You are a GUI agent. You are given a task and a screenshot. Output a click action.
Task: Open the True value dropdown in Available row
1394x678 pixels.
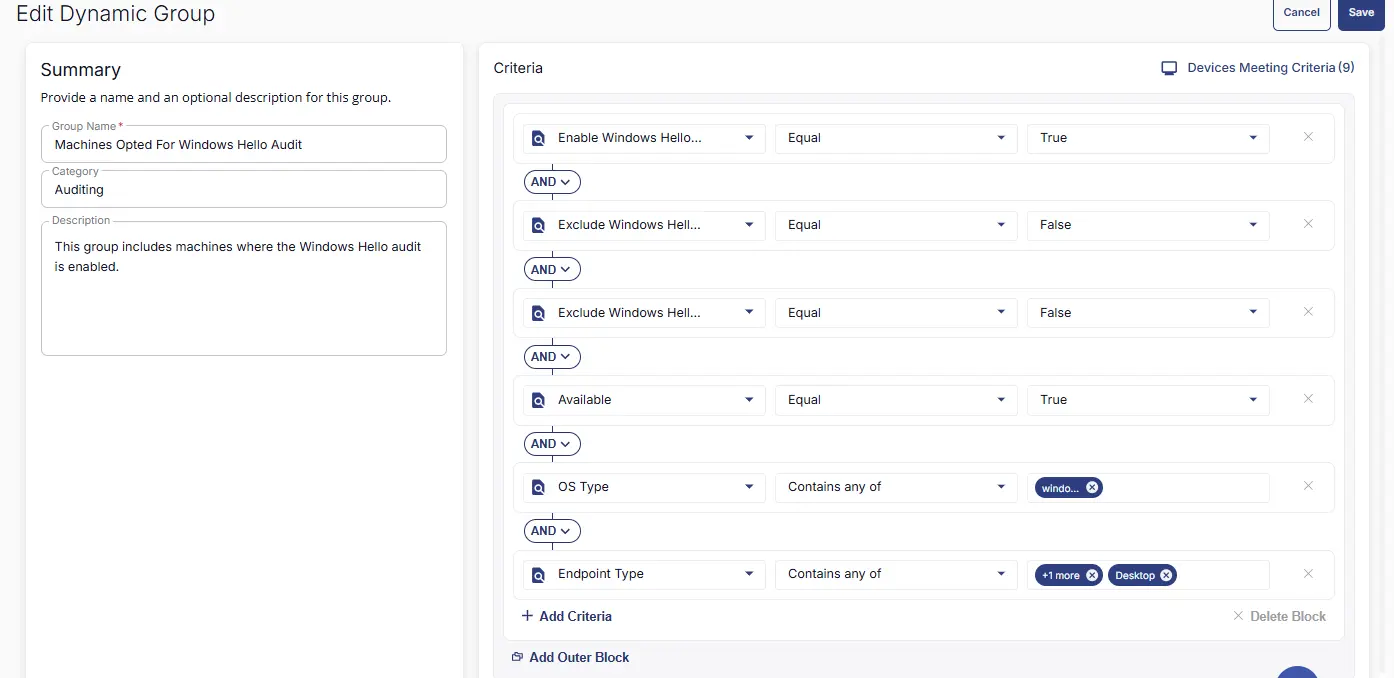coord(1253,400)
